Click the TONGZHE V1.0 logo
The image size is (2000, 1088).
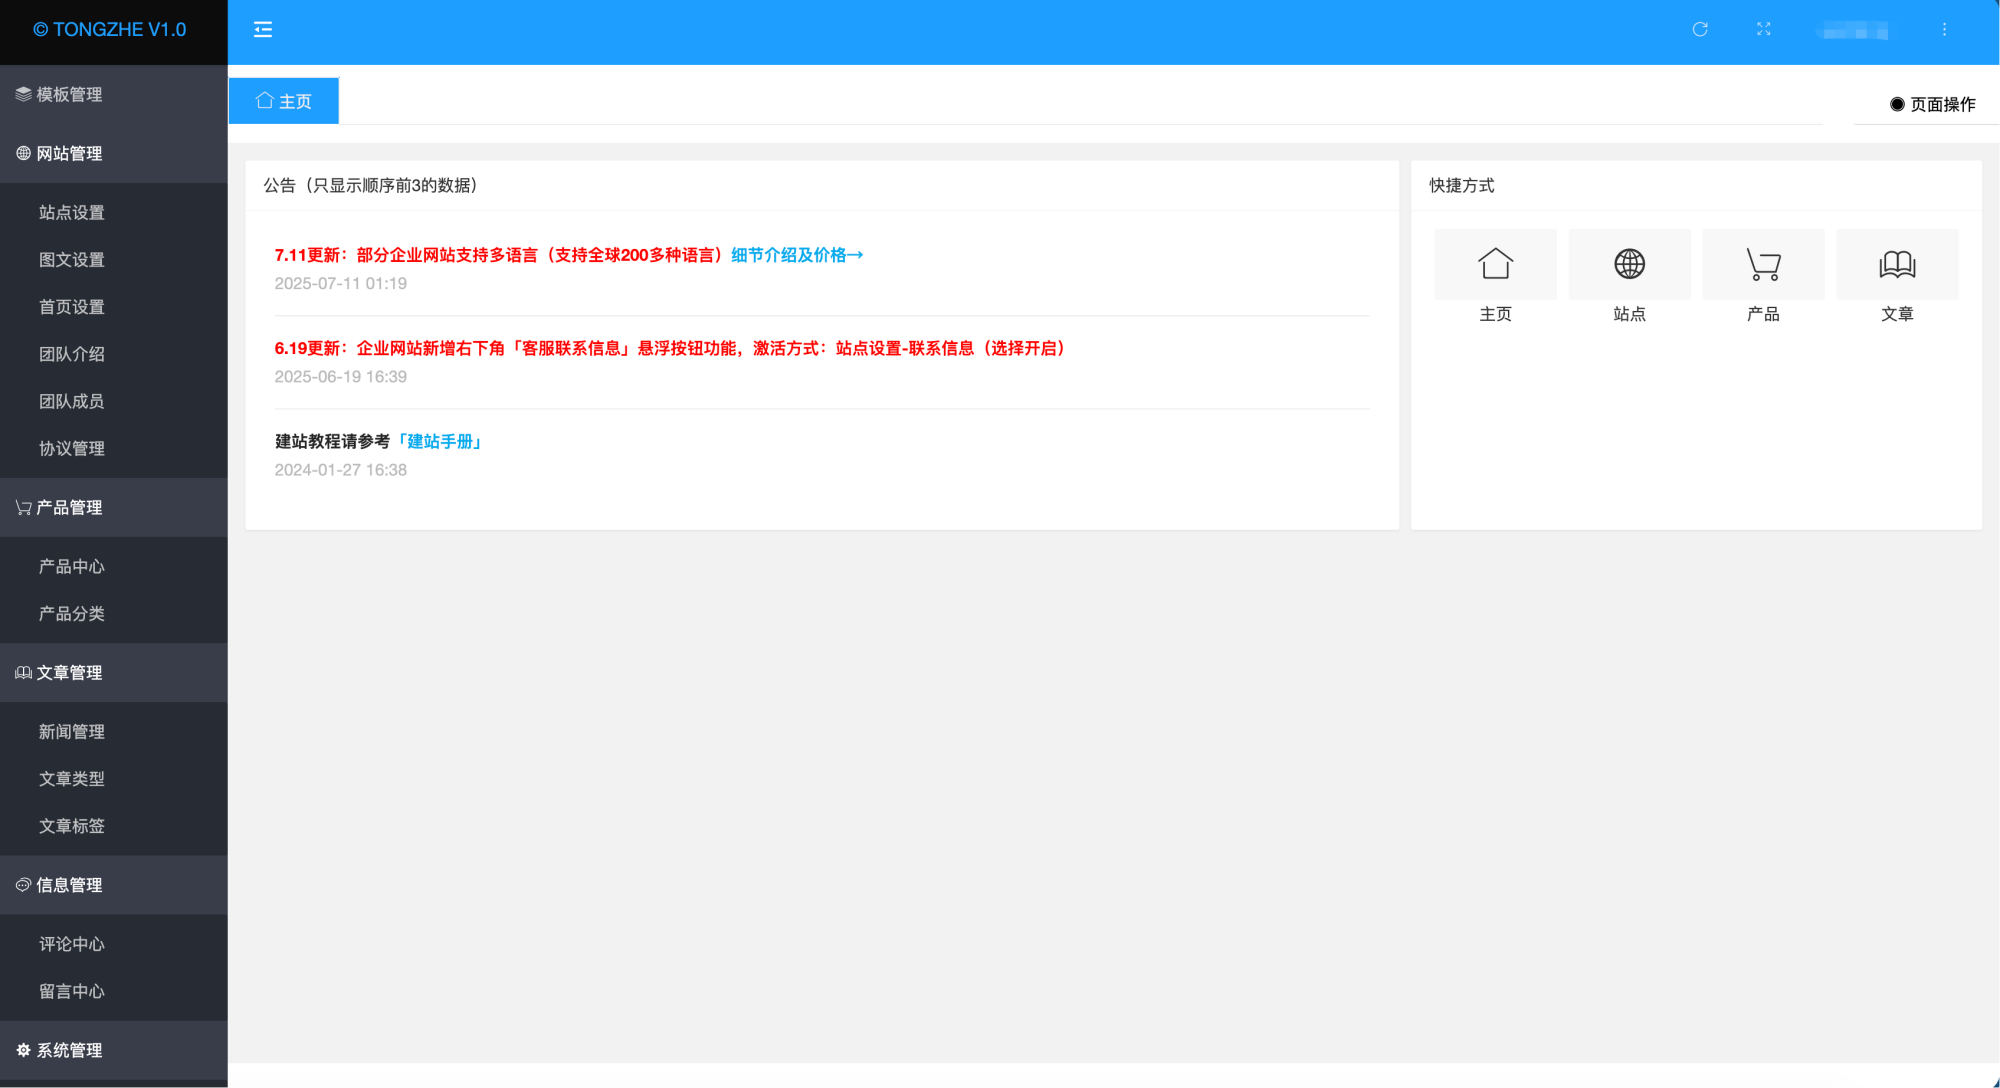(110, 30)
